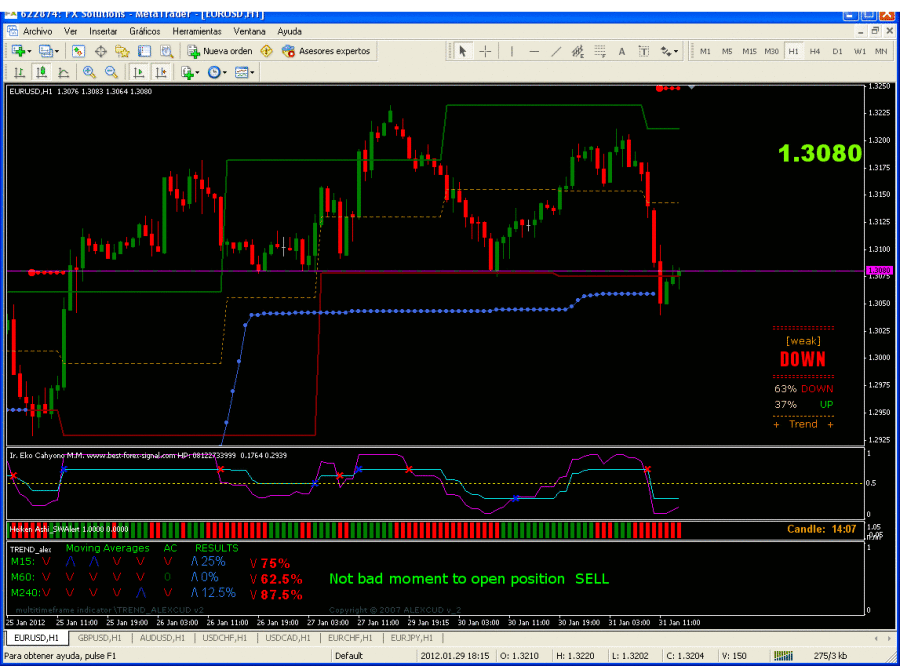Image resolution: width=900 pixels, height=666 pixels.
Task: Click the zoom in magnifier icon
Action: (90, 72)
